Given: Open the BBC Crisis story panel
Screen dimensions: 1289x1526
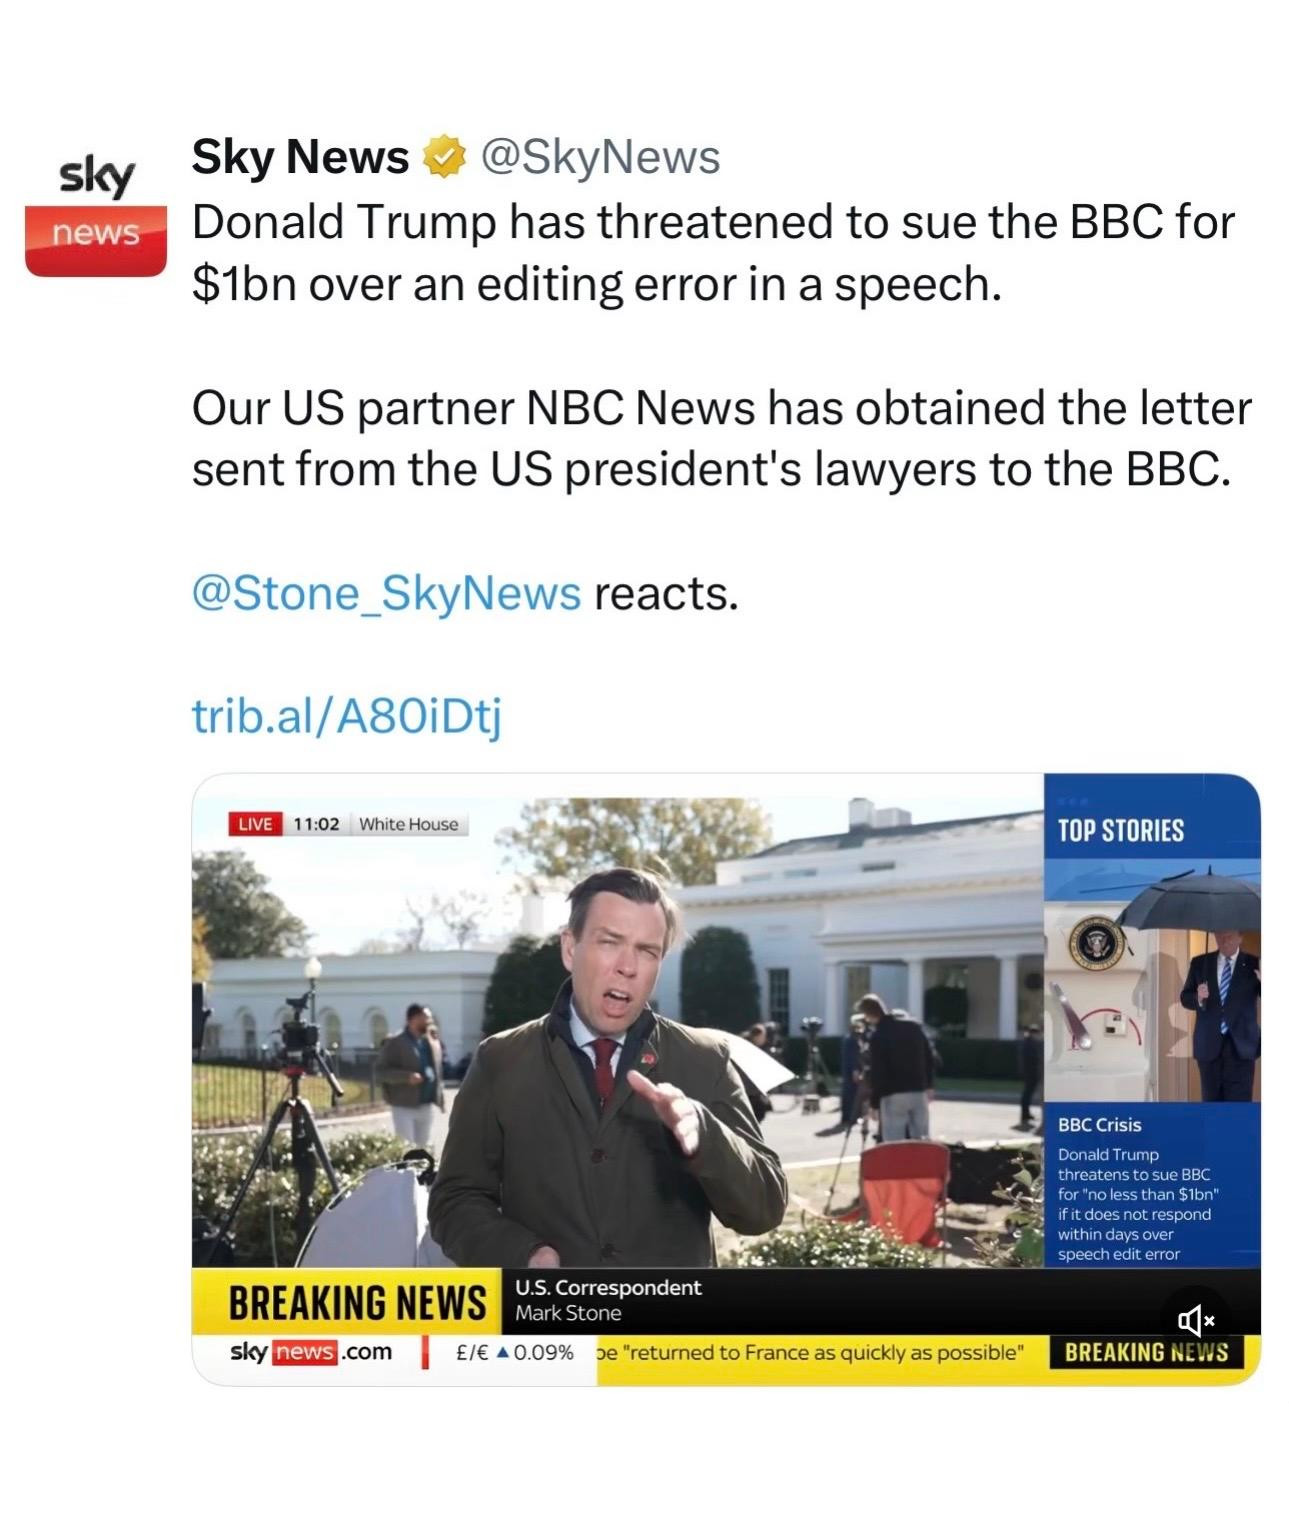Looking at the screenshot, I should pyautogui.click(x=1151, y=1187).
